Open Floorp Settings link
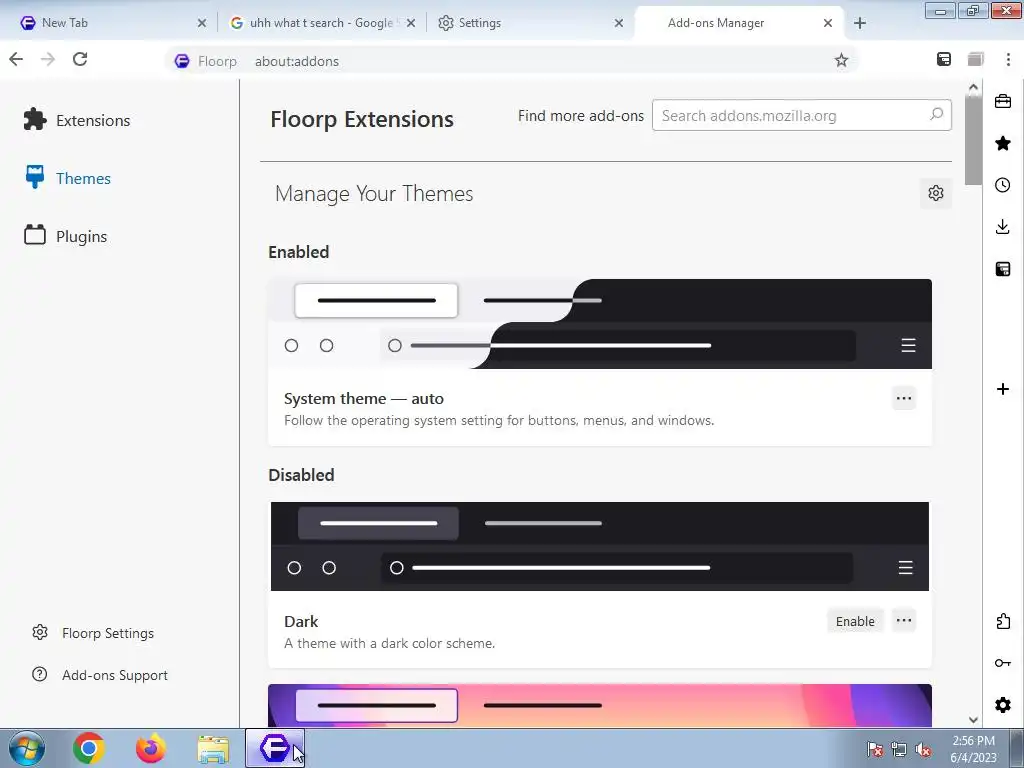The height and width of the screenshot is (768, 1024). [x=93, y=633]
